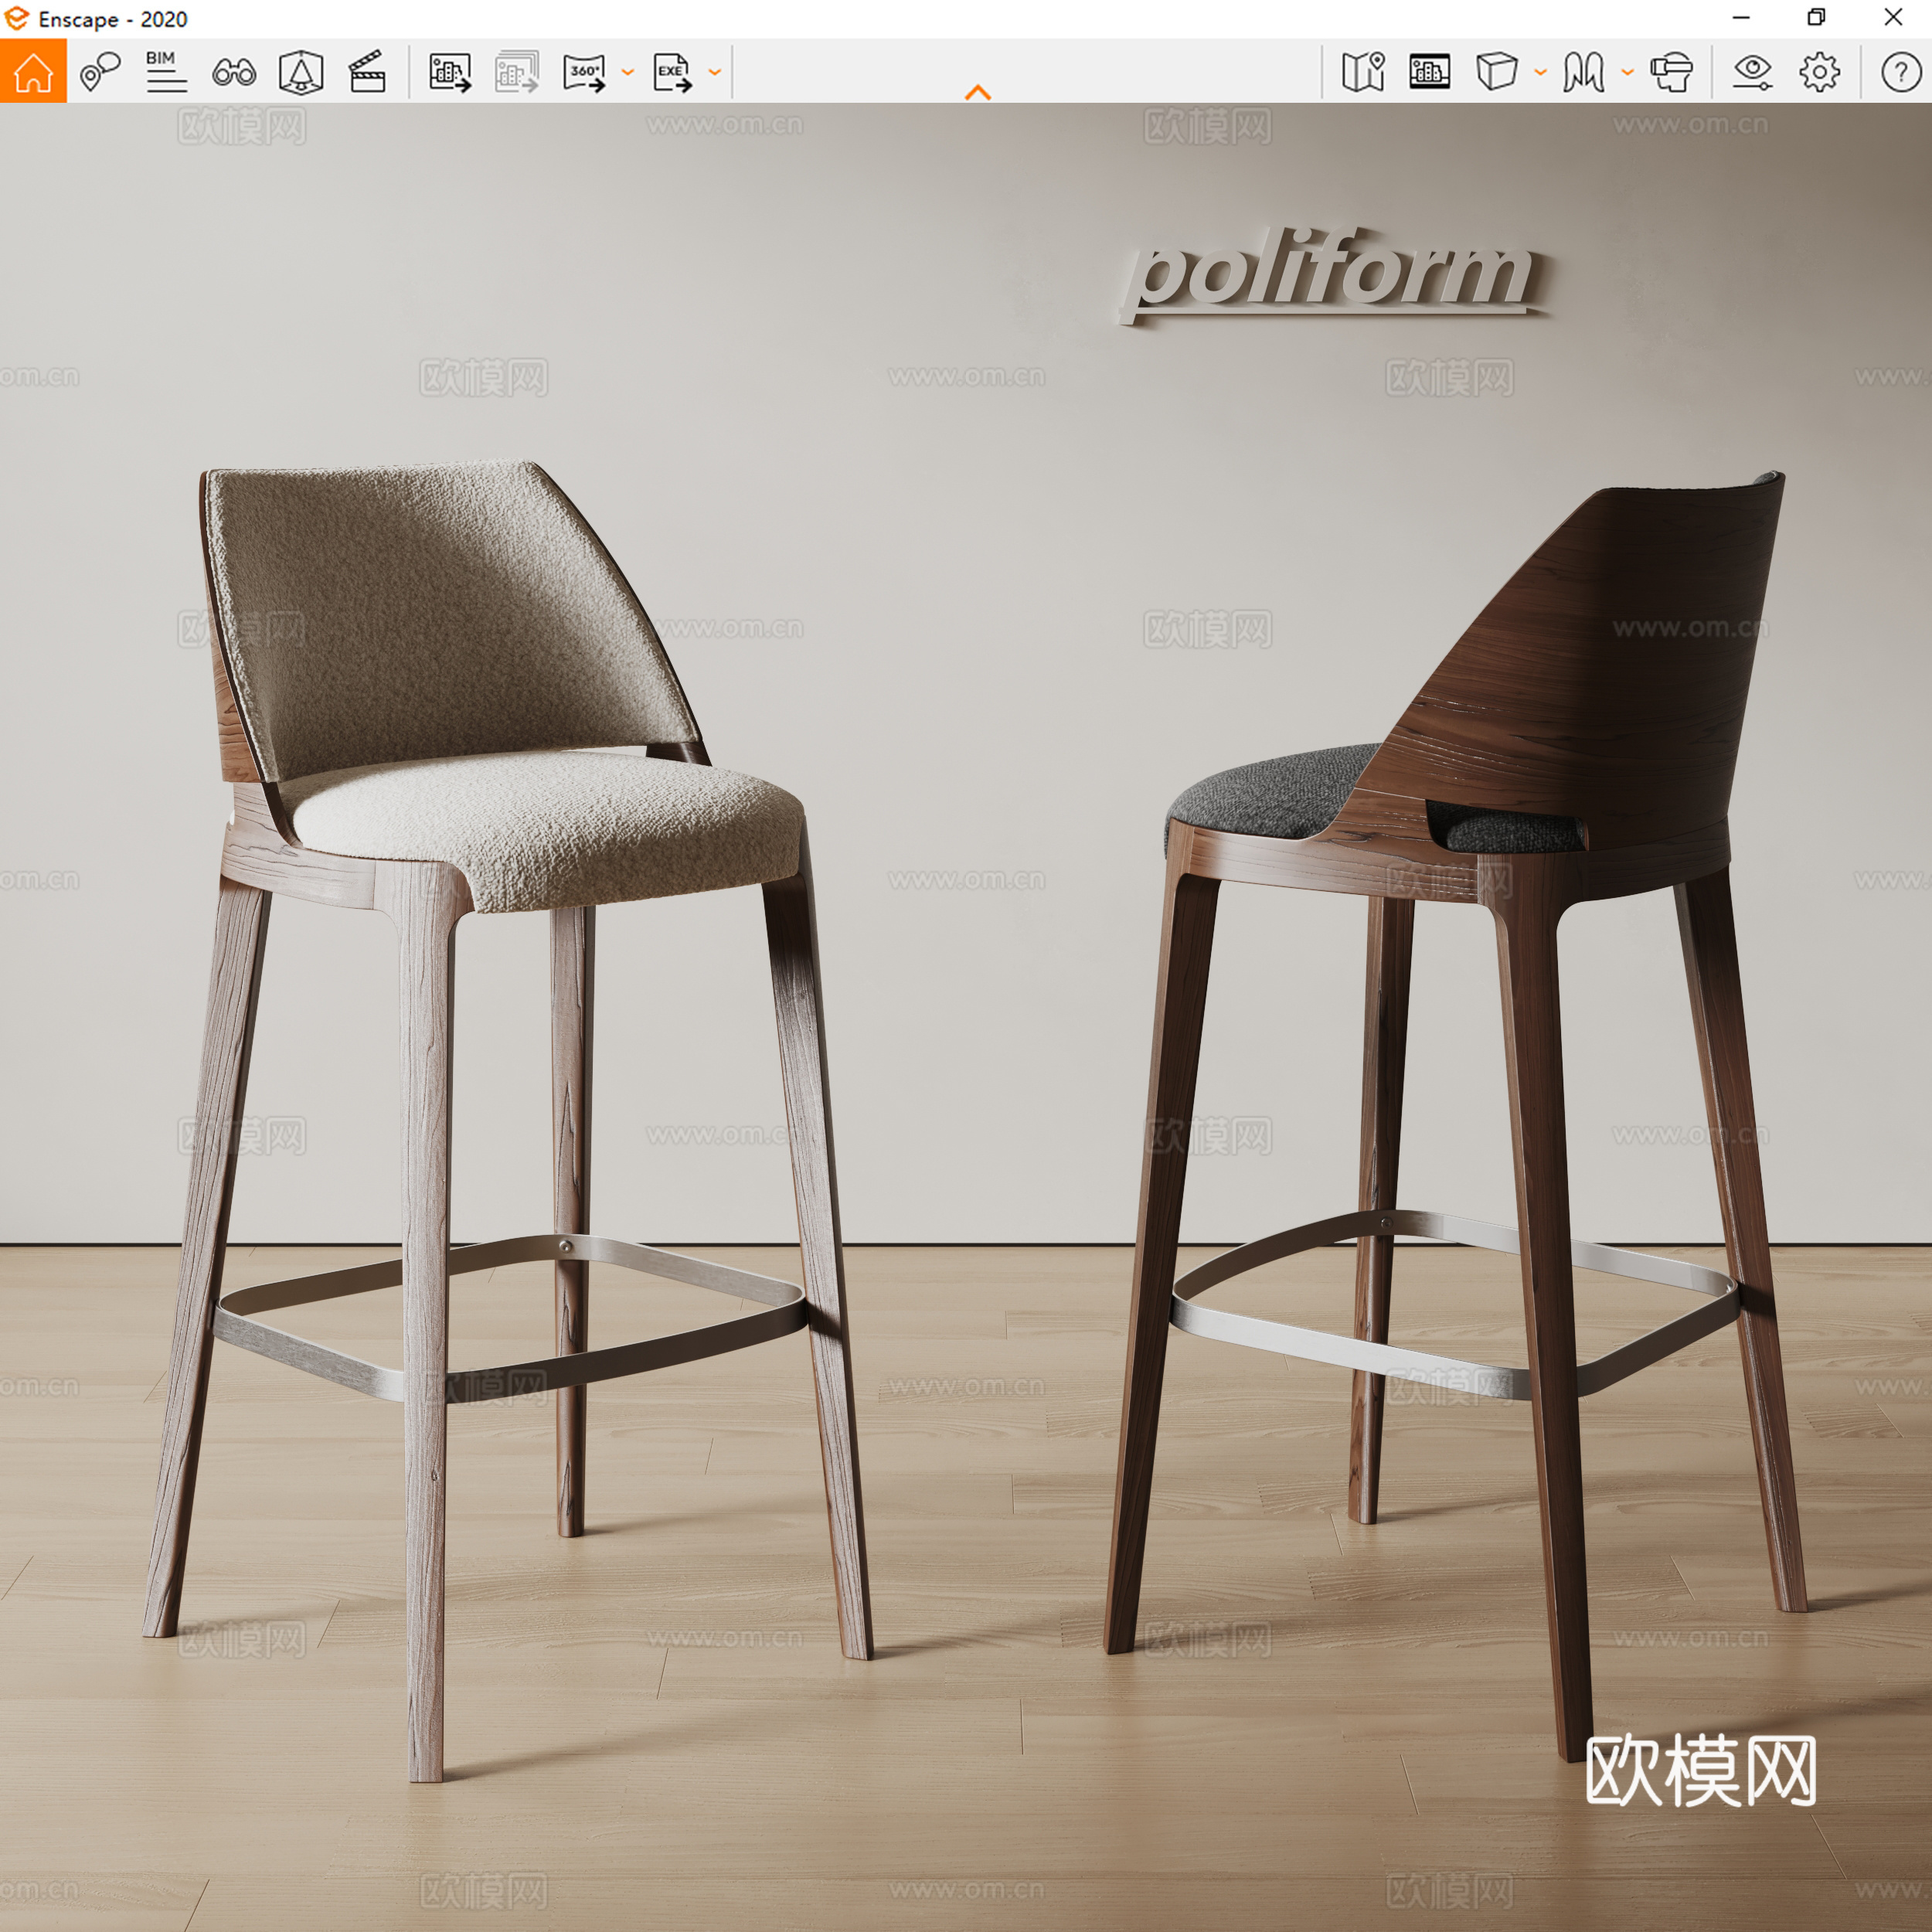The image size is (1932, 1932).
Task: Export the project as a standalone EXE
Action: pyautogui.click(x=672, y=71)
